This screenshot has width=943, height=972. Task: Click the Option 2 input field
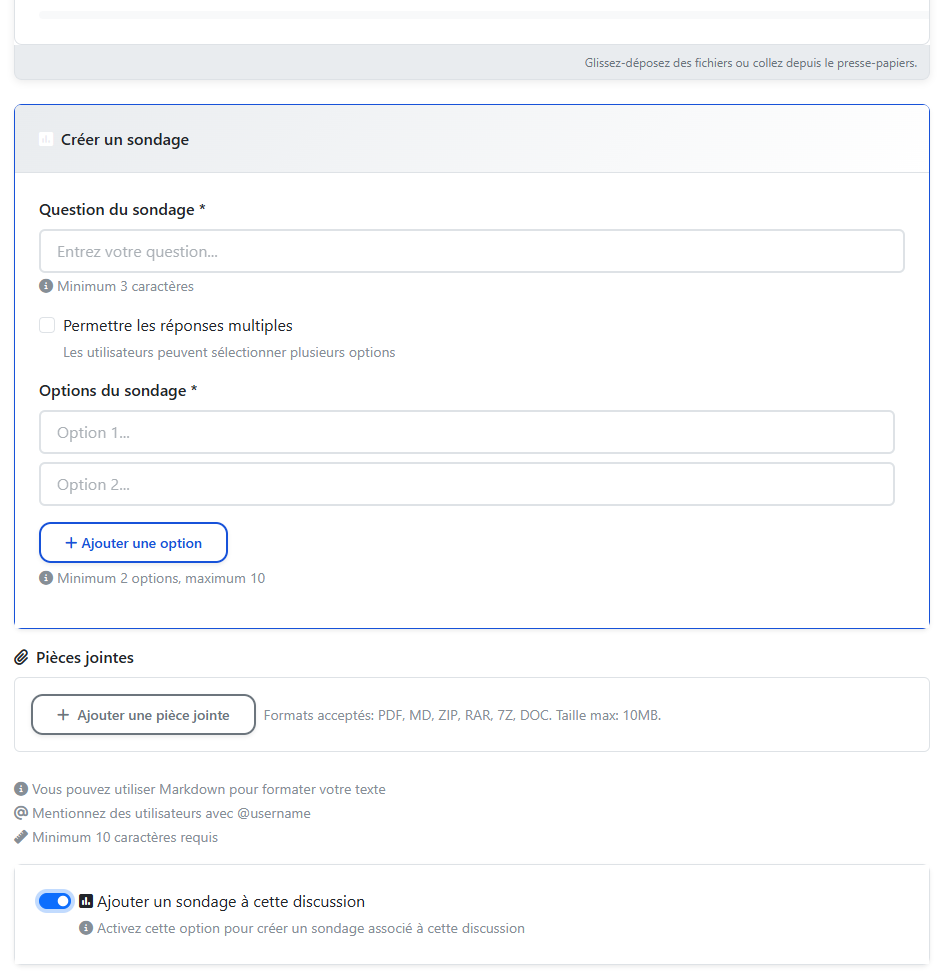(x=466, y=485)
